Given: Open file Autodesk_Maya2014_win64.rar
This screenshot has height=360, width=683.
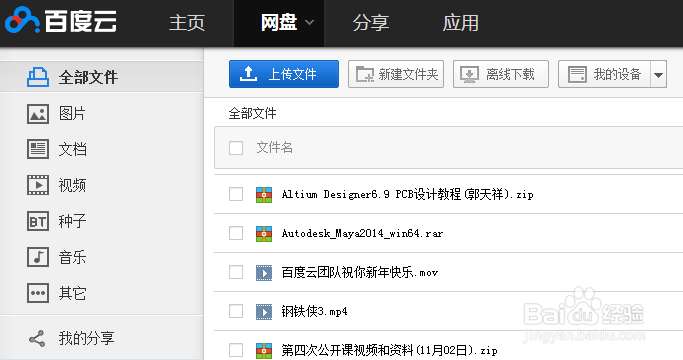Looking at the screenshot, I should (362, 234).
